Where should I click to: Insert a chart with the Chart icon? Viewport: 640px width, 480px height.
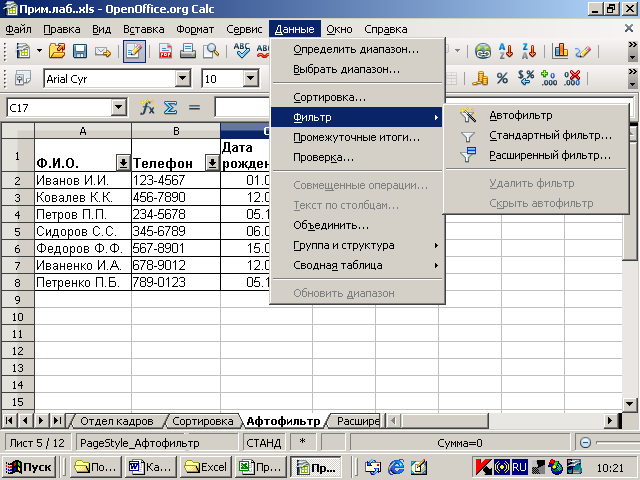tap(560, 51)
